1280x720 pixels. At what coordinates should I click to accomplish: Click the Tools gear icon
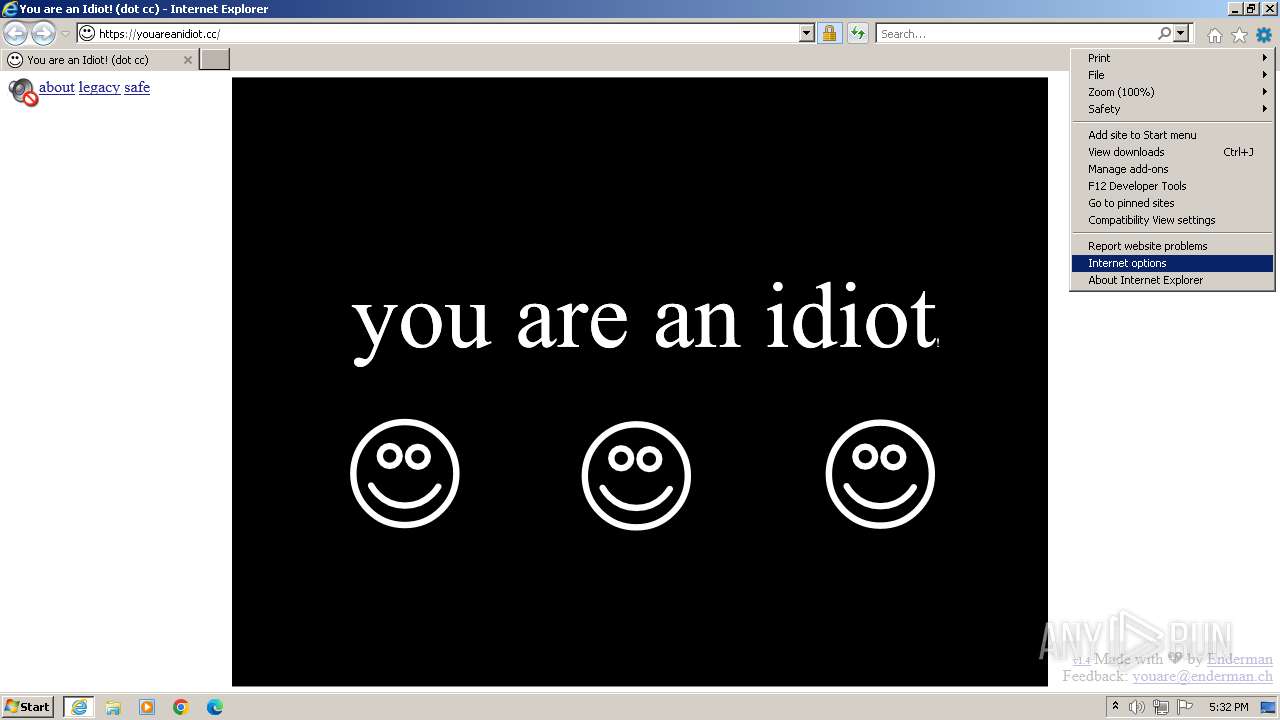[1264, 35]
